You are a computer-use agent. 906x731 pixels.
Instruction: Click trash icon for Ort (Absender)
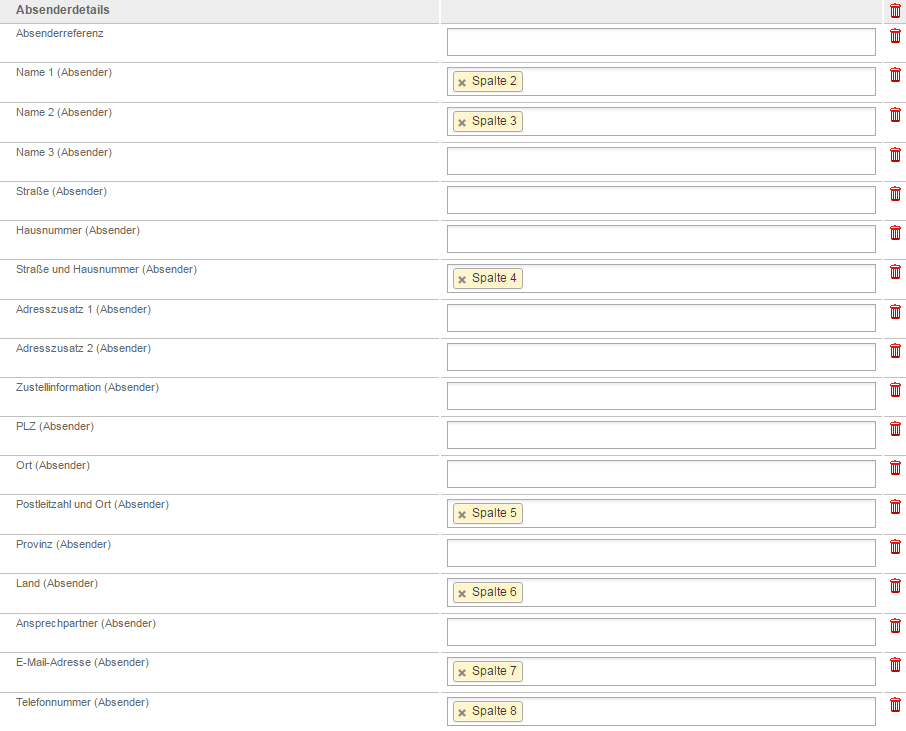click(x=895, y=467)
